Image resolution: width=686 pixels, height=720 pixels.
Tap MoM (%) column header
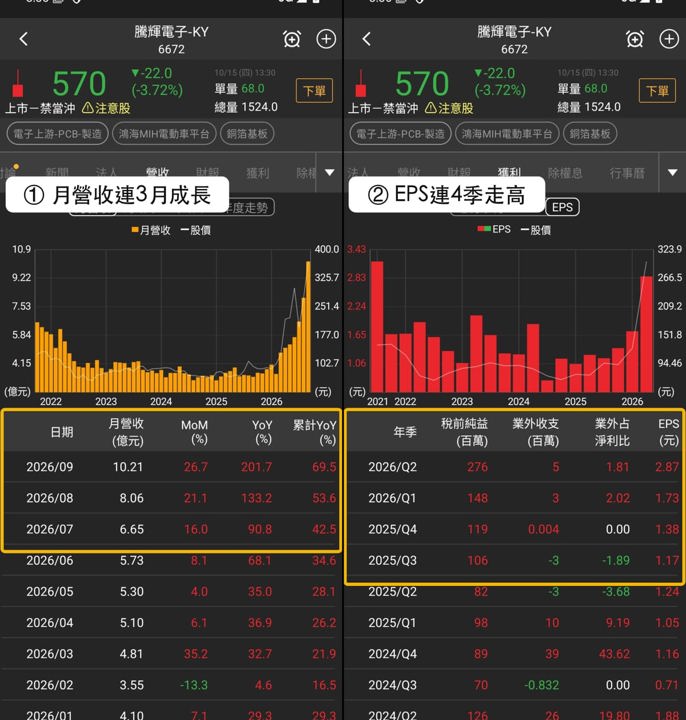194,432
